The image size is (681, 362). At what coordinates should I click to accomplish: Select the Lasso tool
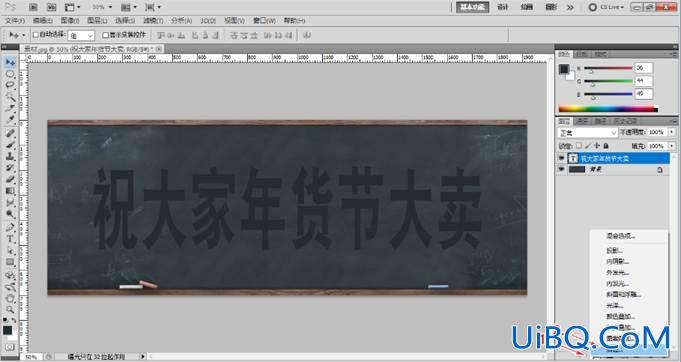coord(10,86)
